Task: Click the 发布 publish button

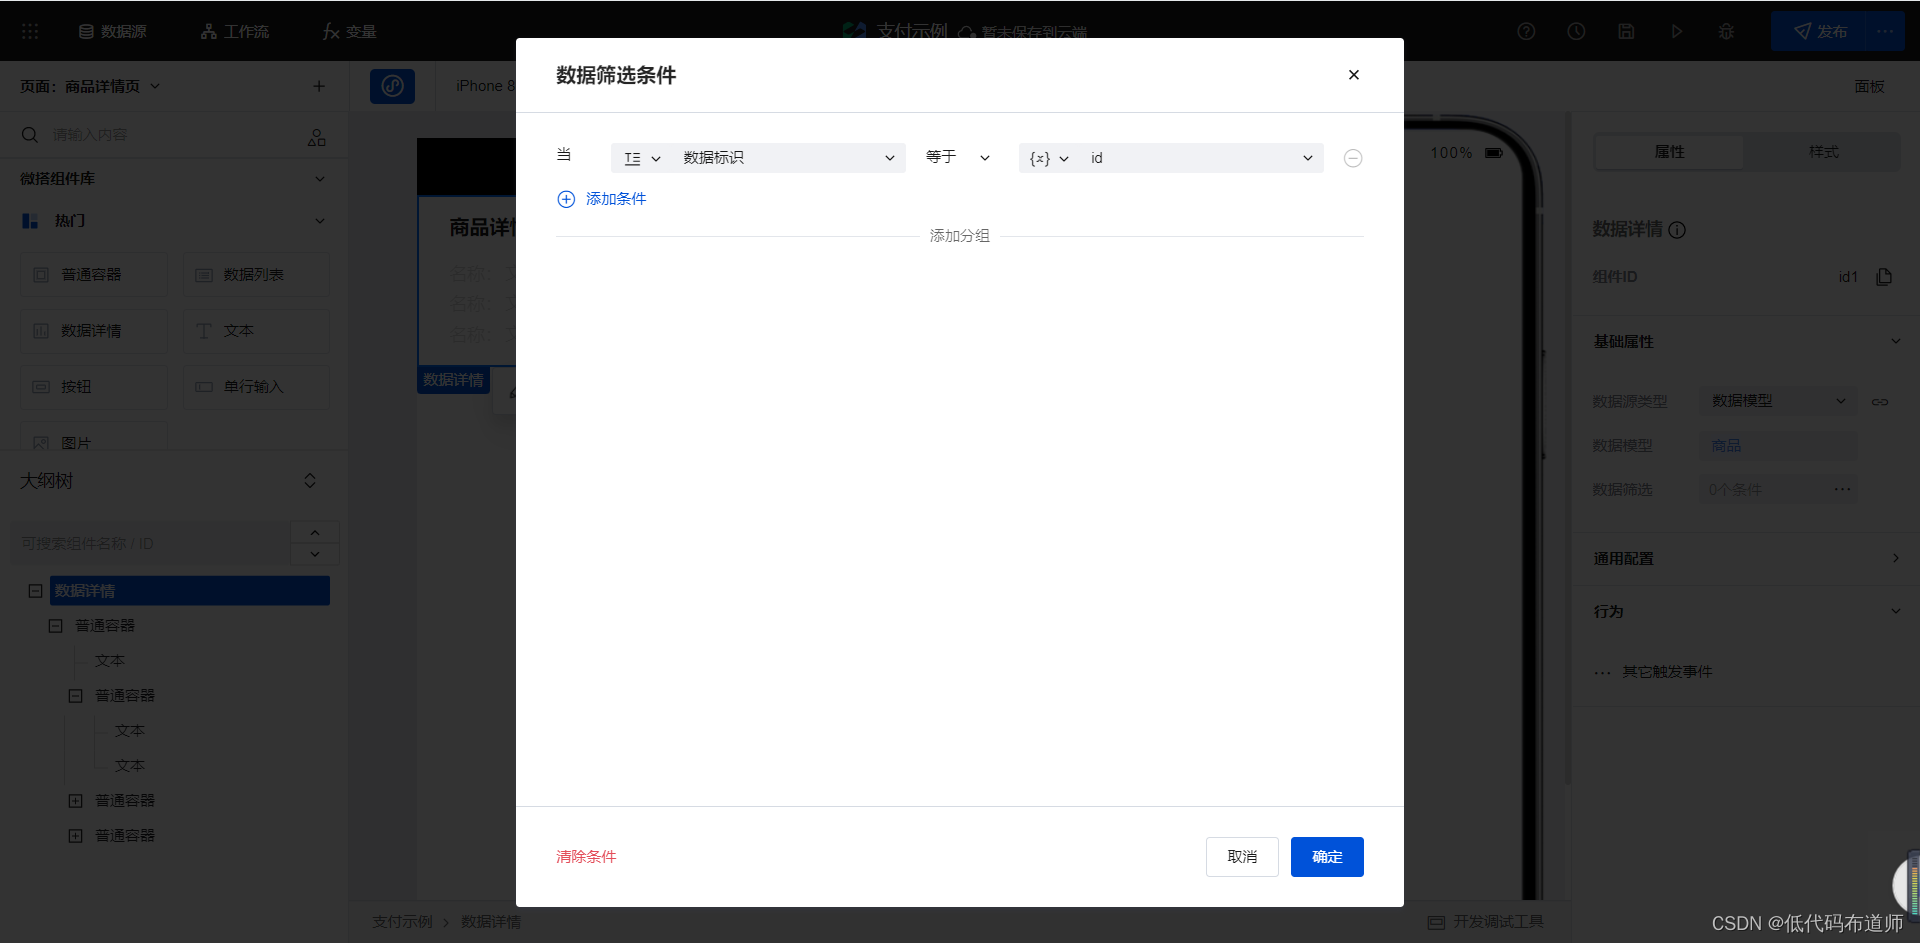Action: tap(1818, 32)
